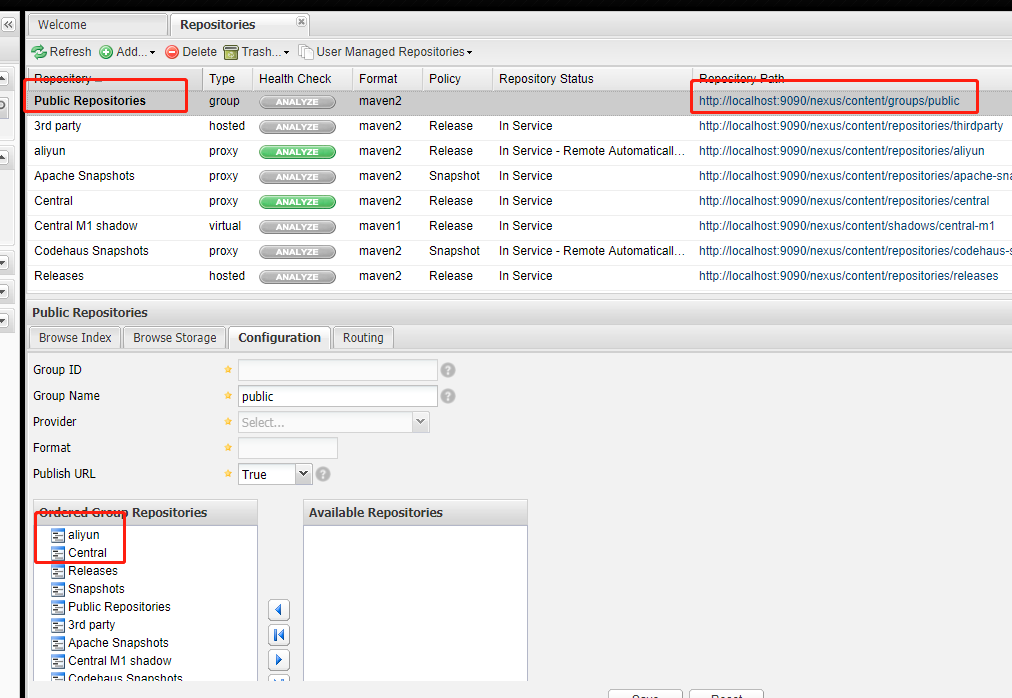Click ANALYZE button for Releases row
This screenshot has height=698, width=1012.
[298, 277]
